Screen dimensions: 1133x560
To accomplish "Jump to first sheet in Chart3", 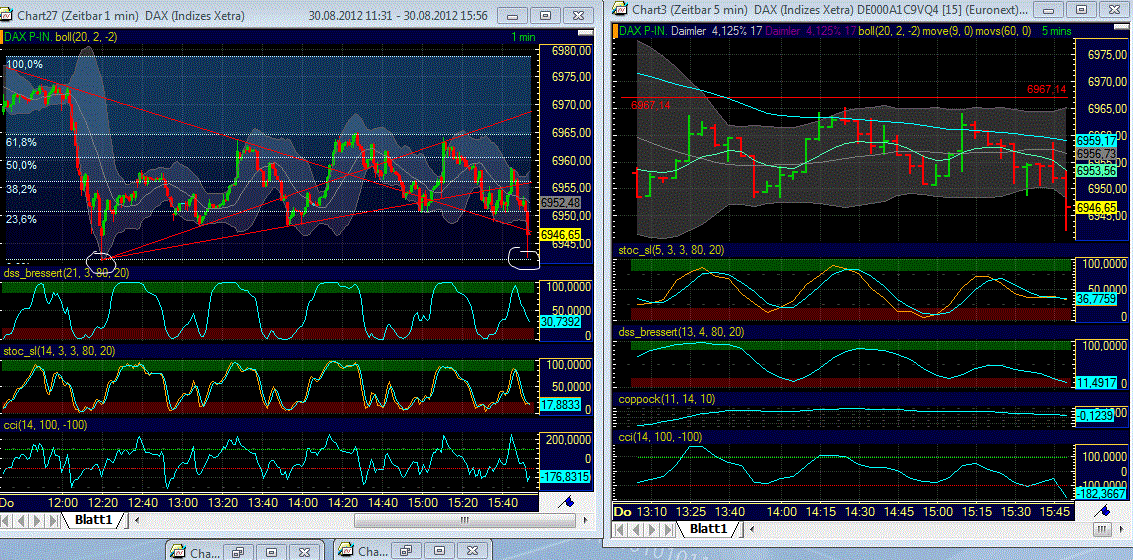I will [621, 530].
